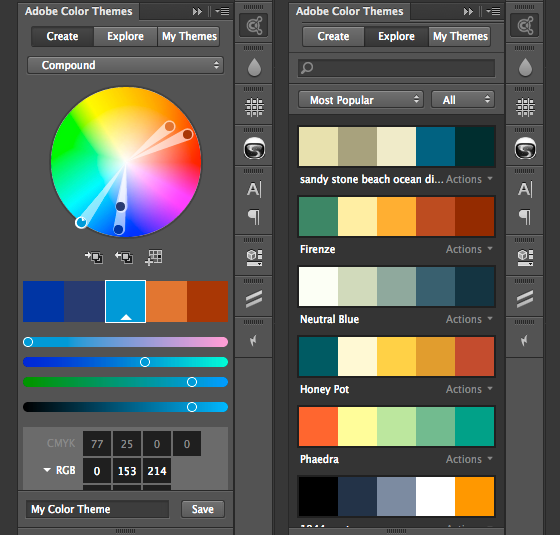
Task: Click cube-and-list panel icon in left dock
Action: pyautogui.click(x=254, y=257)
